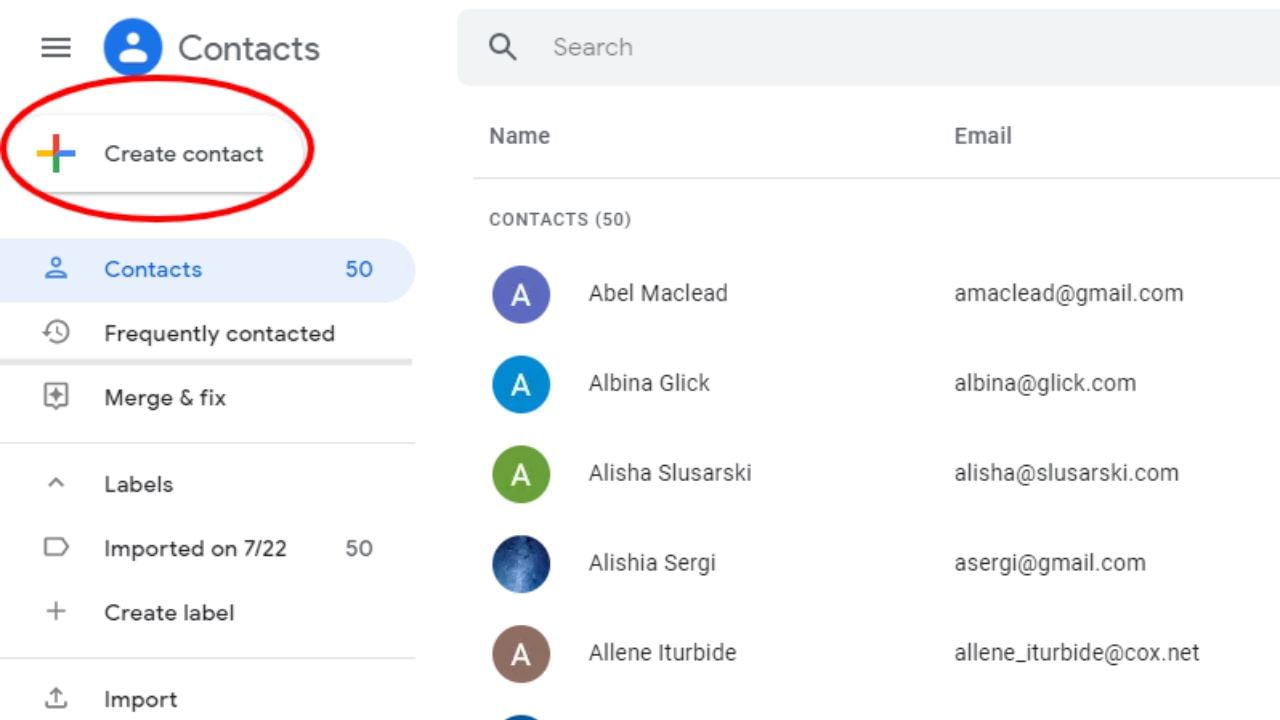
Task: Open contact Alishia Sergi
Action: pos(652,563)
